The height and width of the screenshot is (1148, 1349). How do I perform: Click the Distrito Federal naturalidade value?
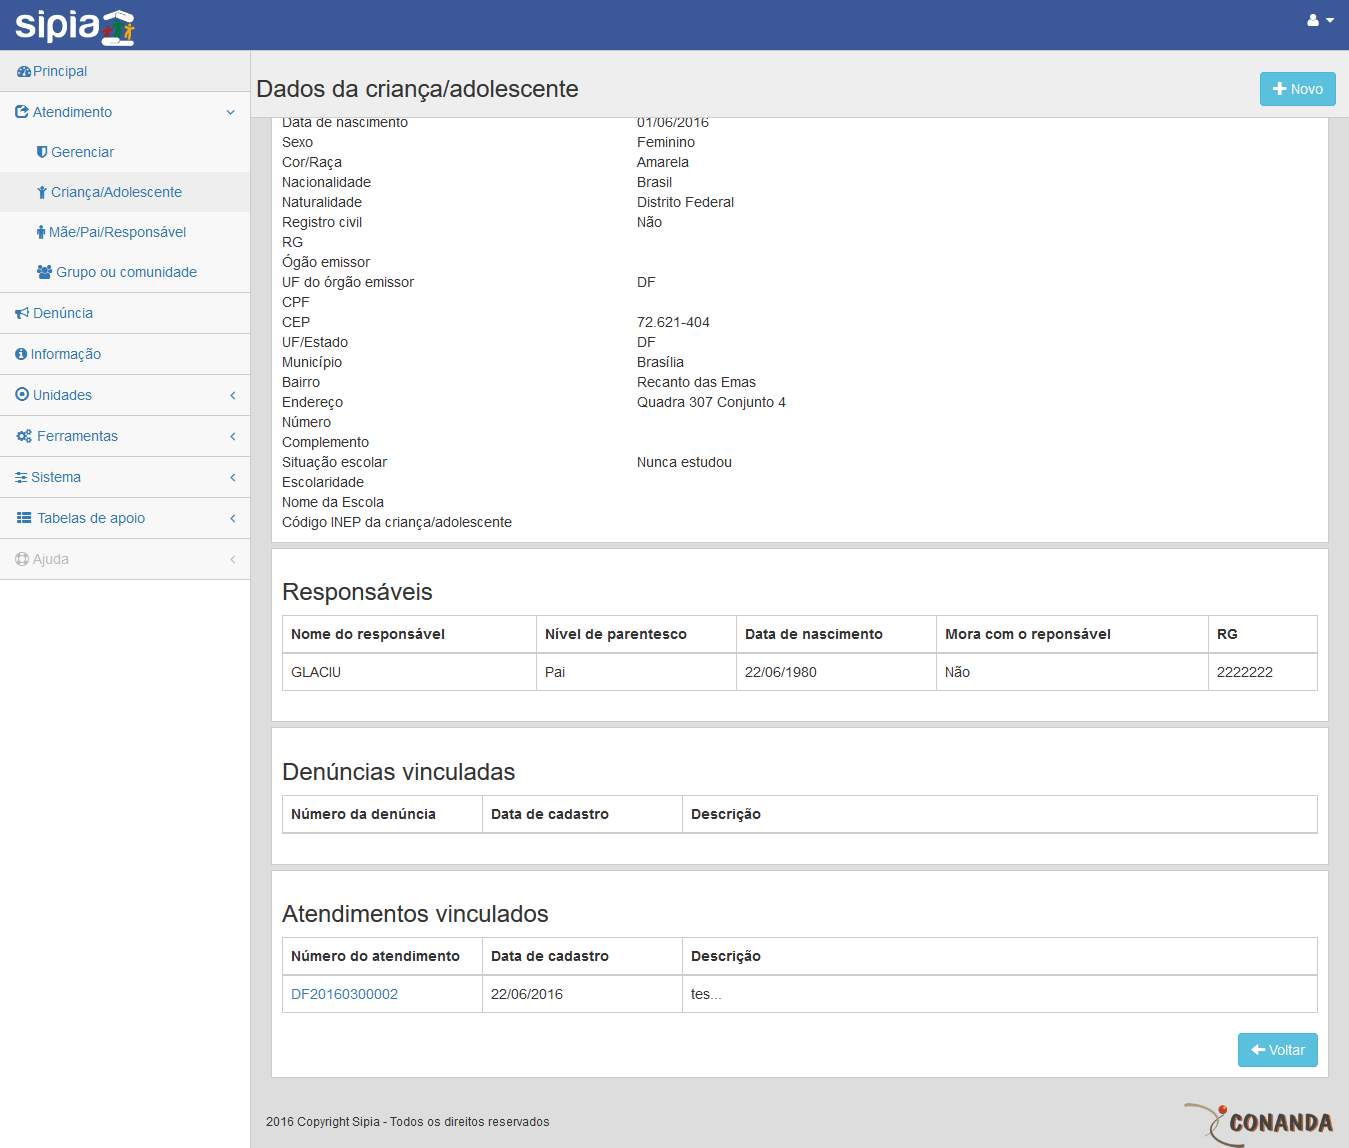[685, 202]
